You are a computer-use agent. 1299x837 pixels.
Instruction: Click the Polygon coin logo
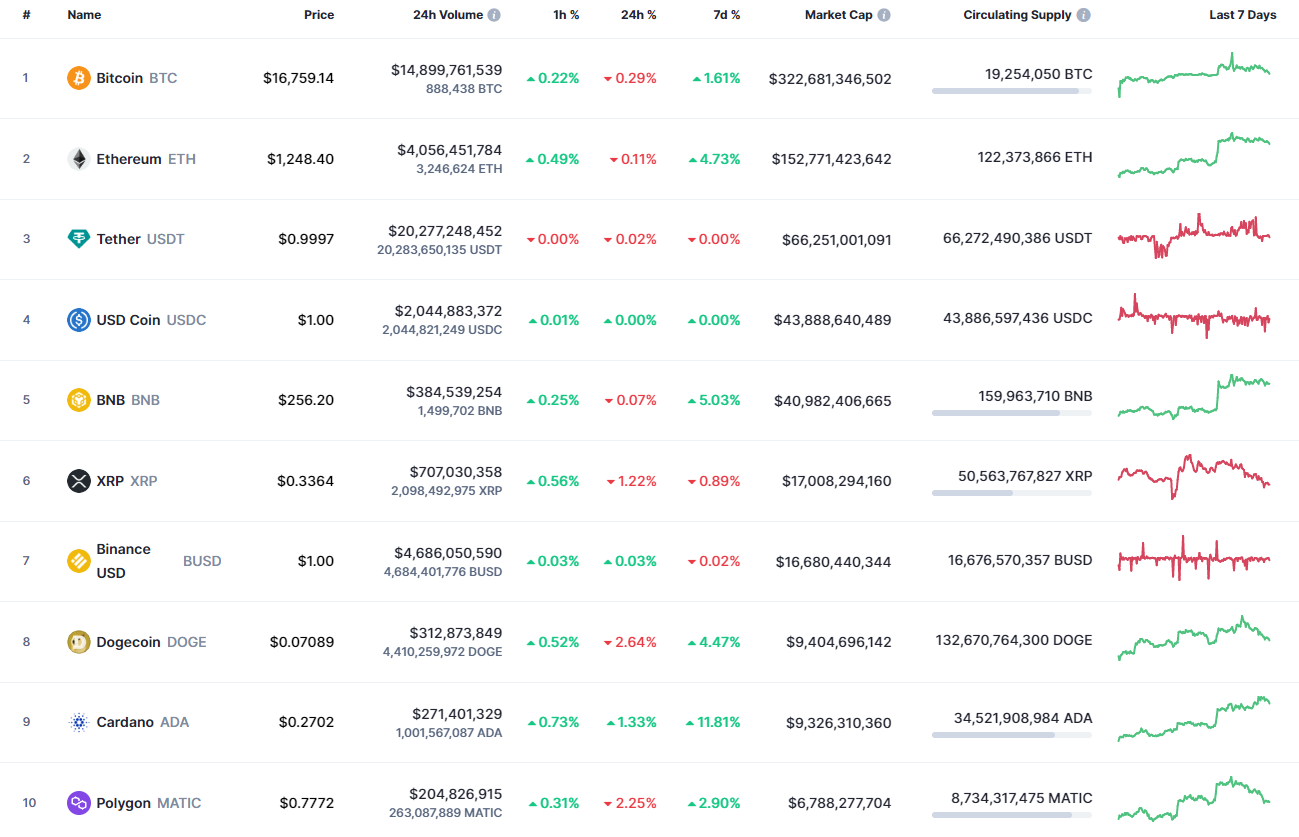pos(78,802)
